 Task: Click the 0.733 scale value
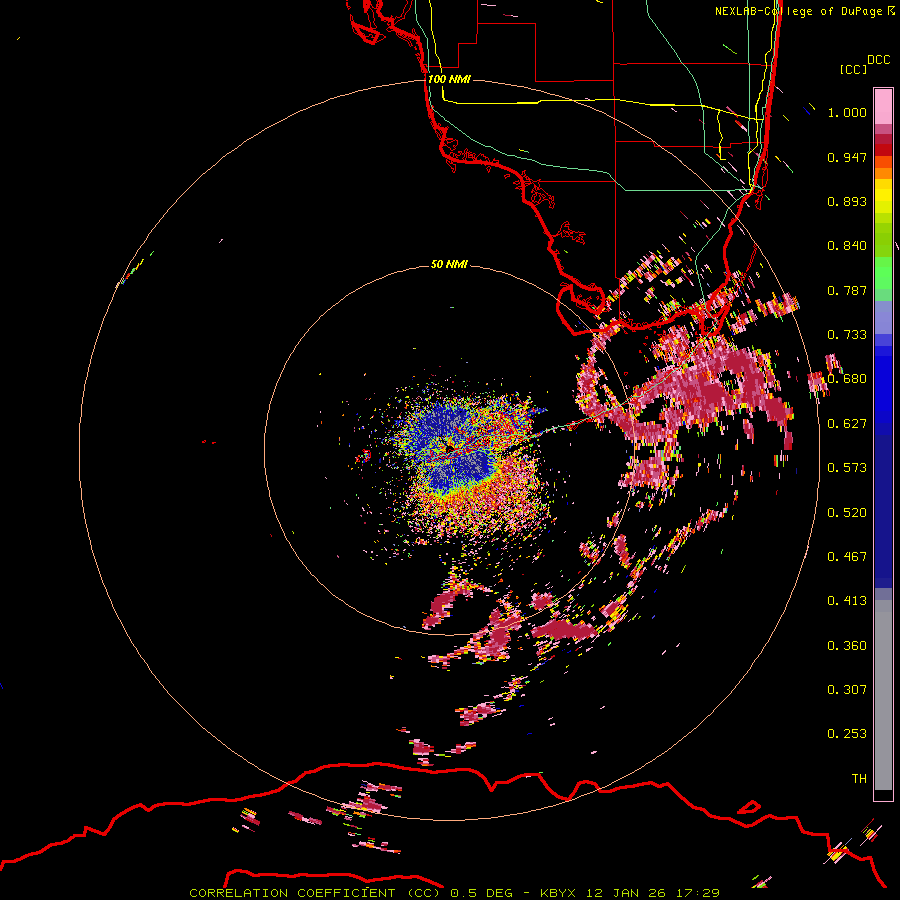pos(847,335)
